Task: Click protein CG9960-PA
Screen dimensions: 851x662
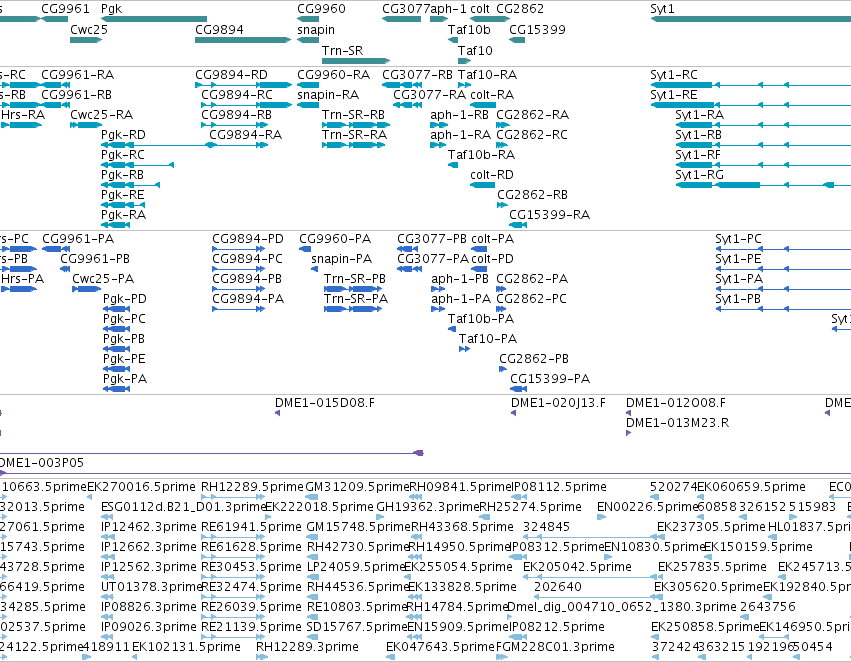Action: [335, 239]
